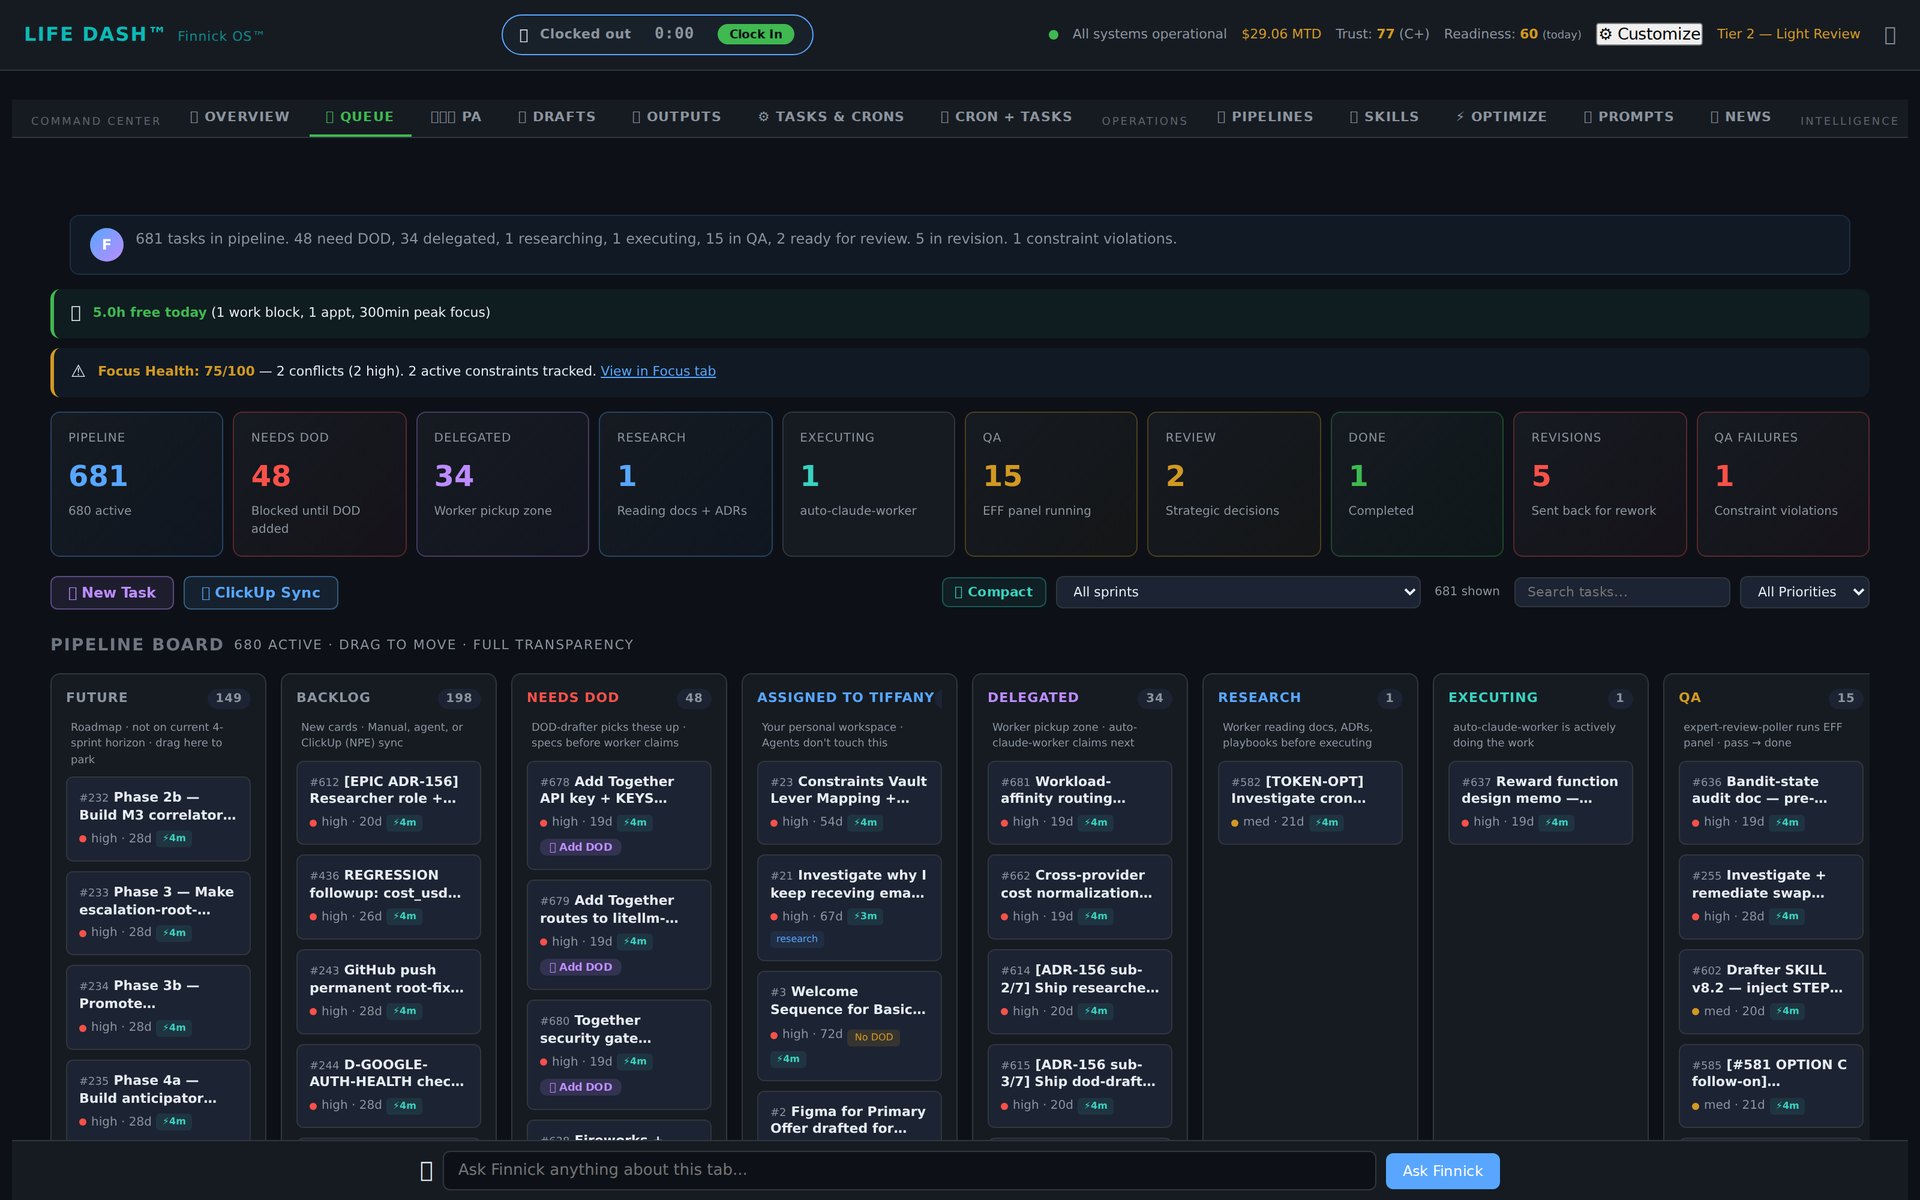Open the View in Focus tab link
1920x1200 pixels.
[x=658, y=371]
